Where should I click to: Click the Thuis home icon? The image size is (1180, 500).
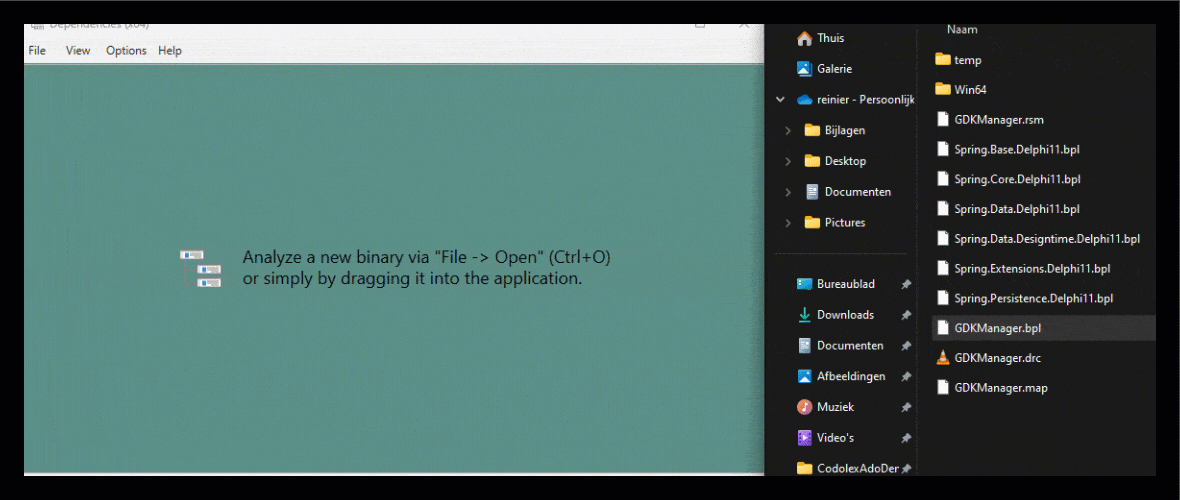[804, 38]
